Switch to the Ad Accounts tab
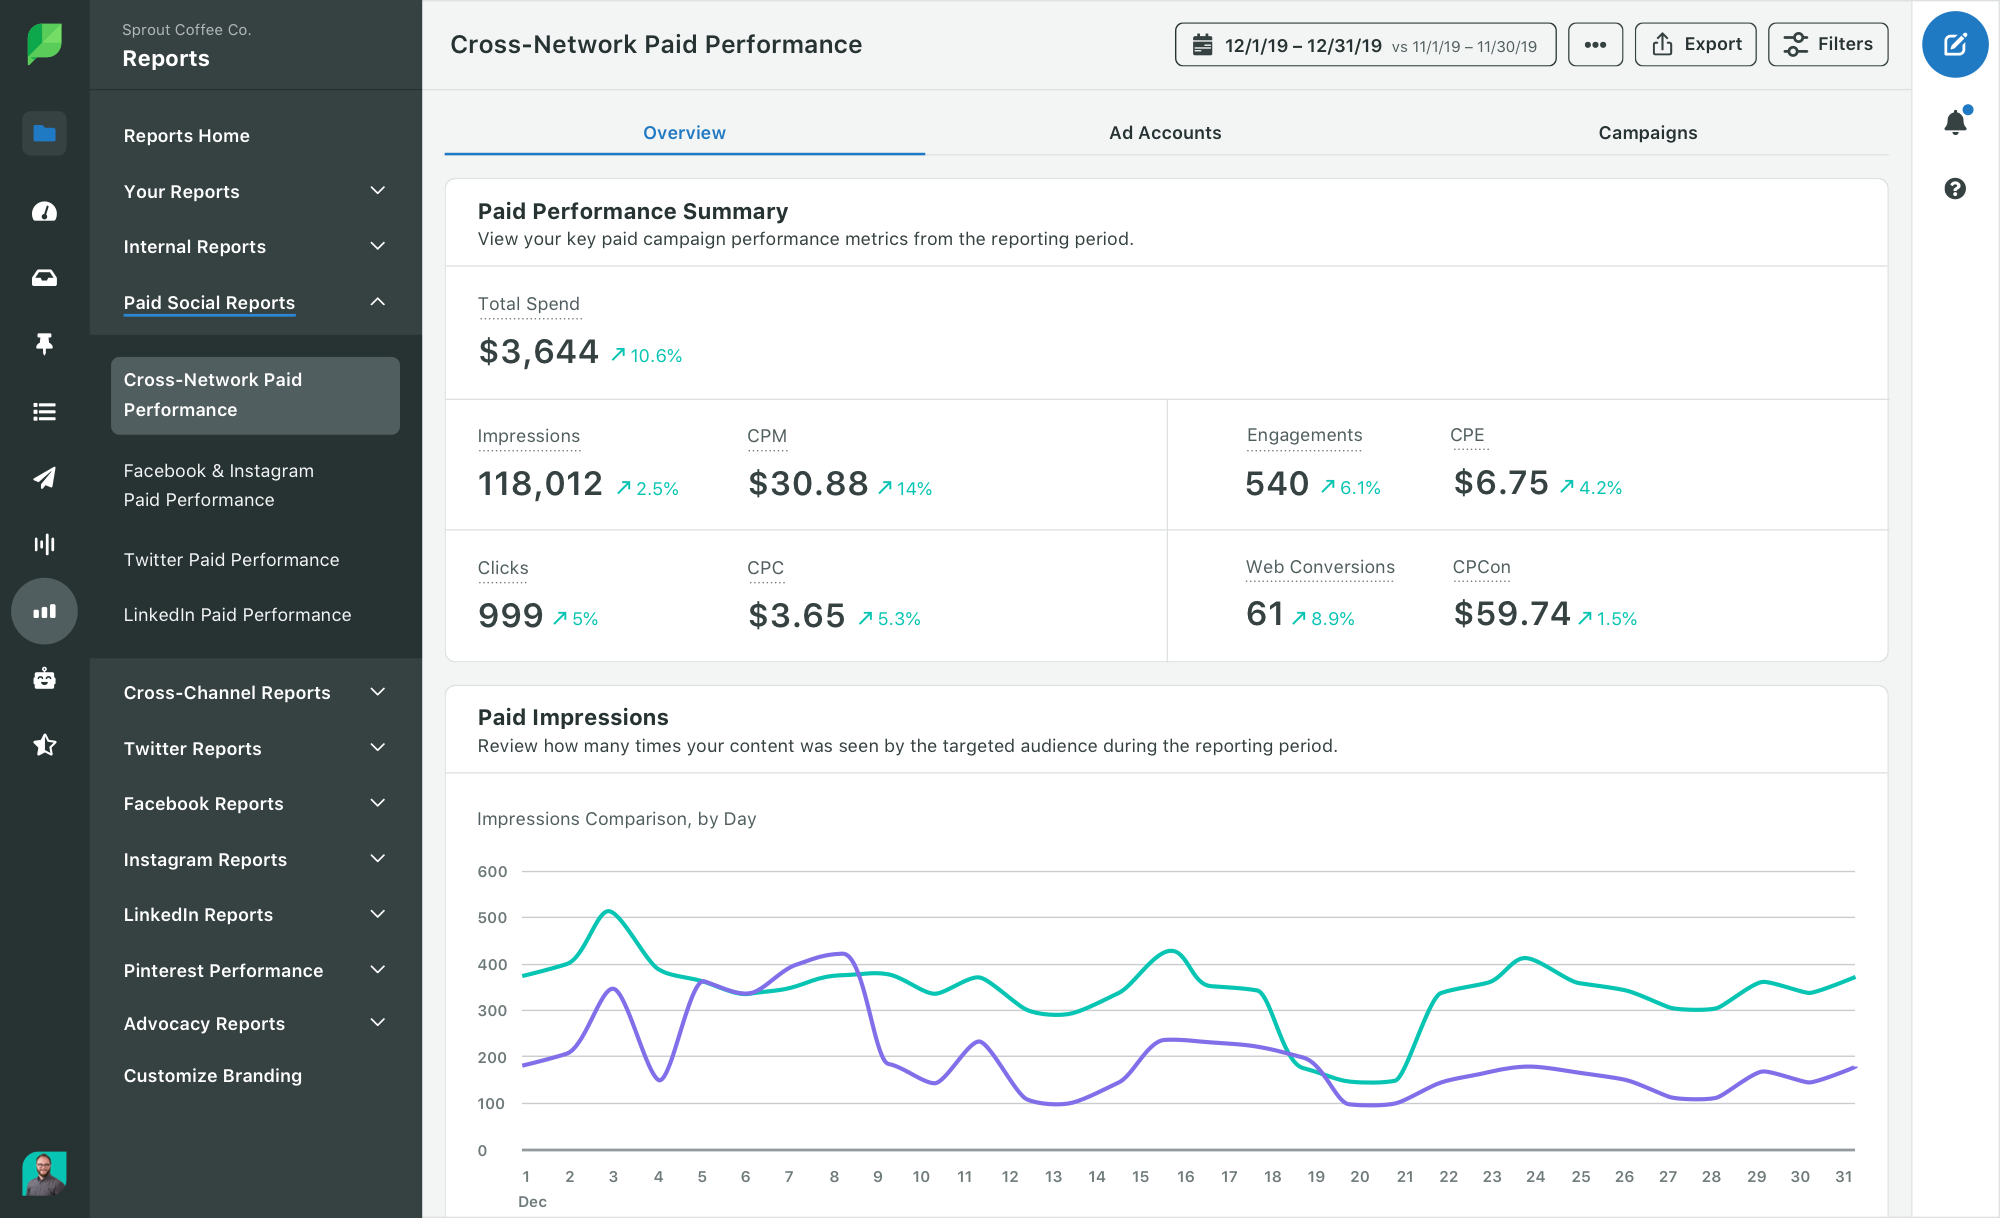The image size is (2000, 1218). [x=1164, y=131]
